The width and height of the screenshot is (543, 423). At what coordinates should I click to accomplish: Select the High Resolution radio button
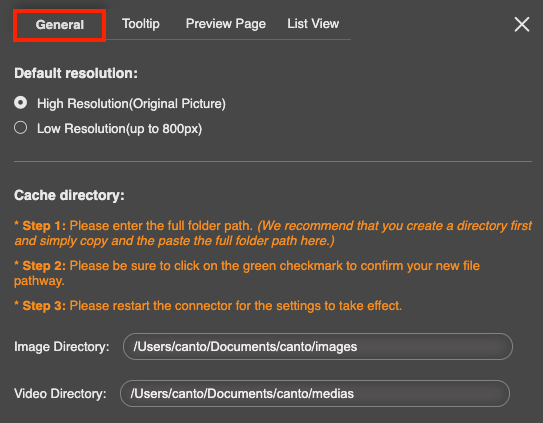(x=20, y=103)
